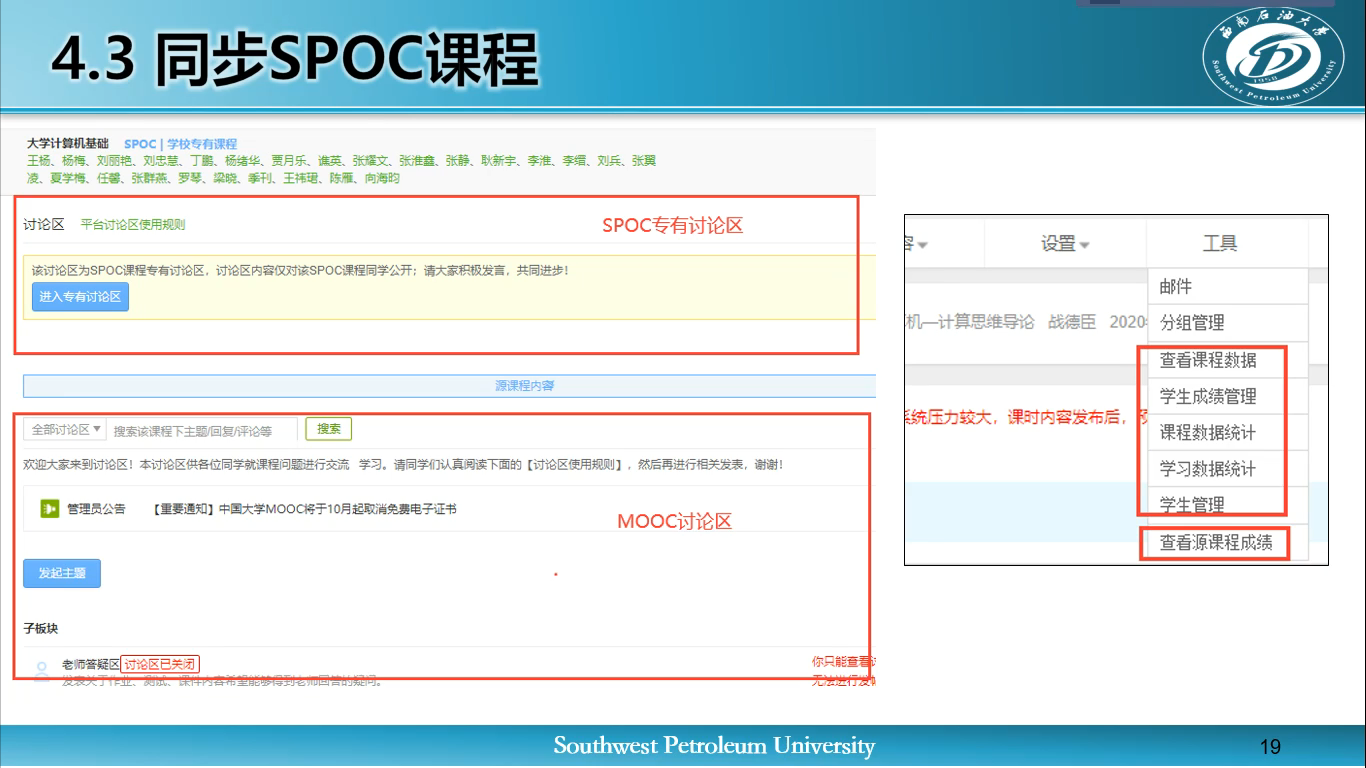Expand the 设置 dropdown menu
Viewport: 1366px width, 768px height.
click(x=1065, y=244)
